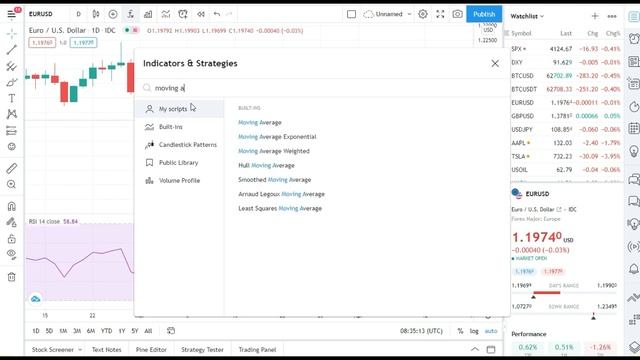Click the blue Publish button
Screen dimensions: 640x360
click(484, 14)
